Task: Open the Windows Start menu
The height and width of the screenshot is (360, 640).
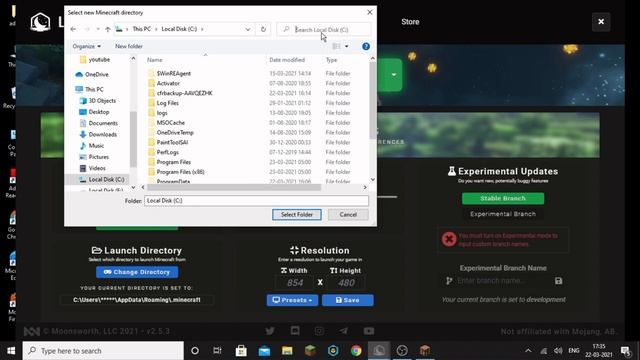Action: [x=11, y=351]
